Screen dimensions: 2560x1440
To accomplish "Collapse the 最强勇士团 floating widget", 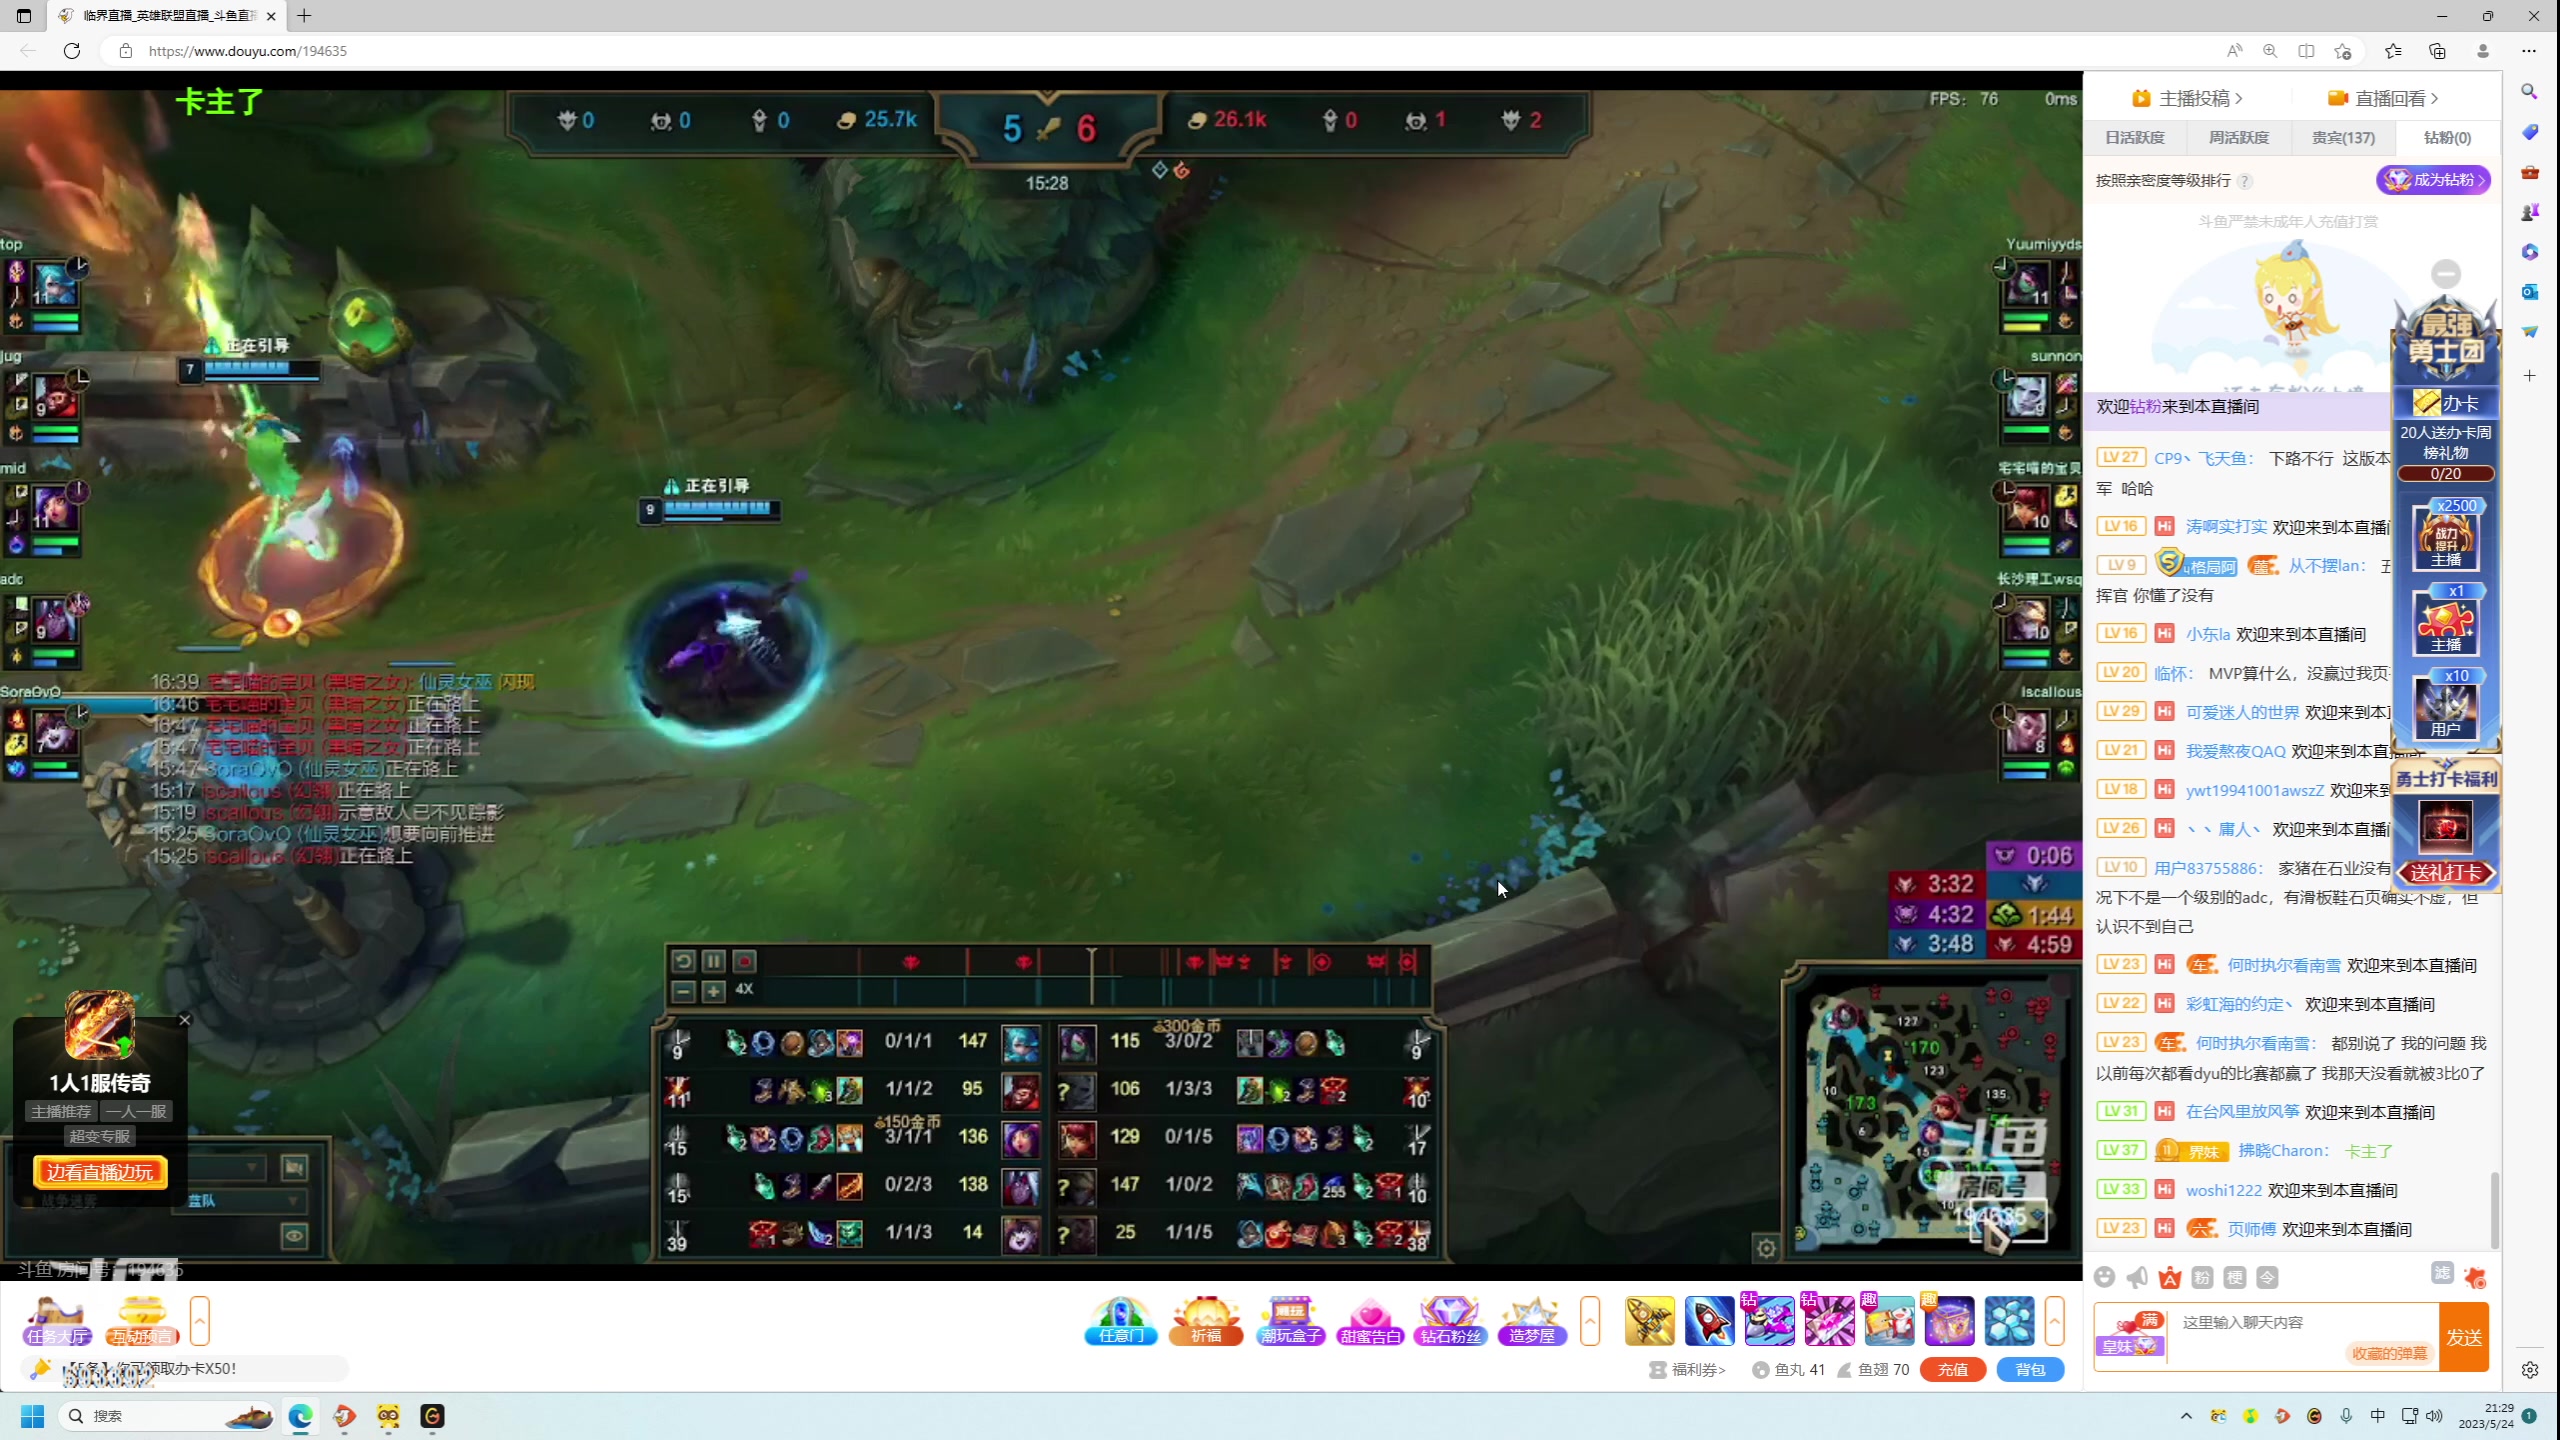I will coord(2446,274).
